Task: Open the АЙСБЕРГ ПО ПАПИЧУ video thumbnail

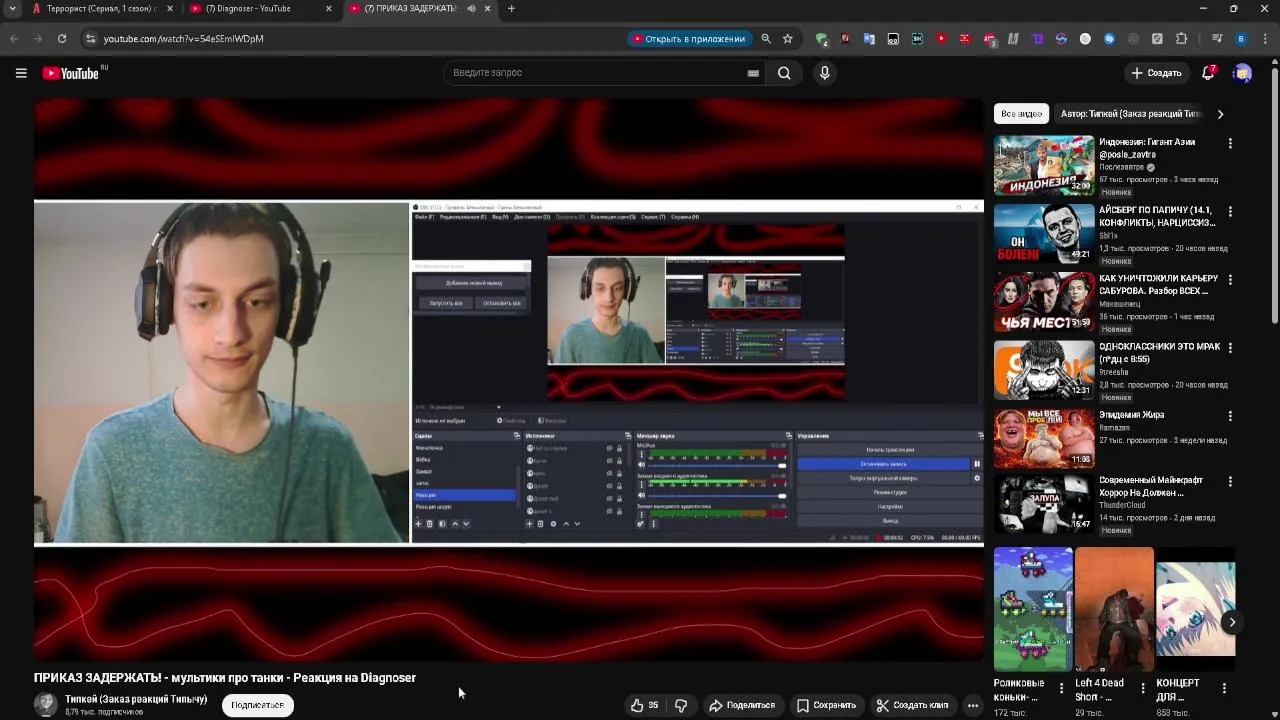Action: pyautogui.click(x=1044, y=233)
